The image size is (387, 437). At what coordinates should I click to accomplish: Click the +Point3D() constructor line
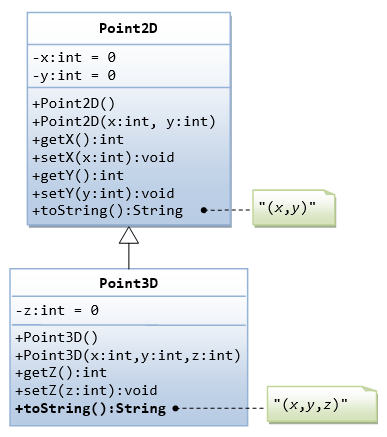pyautogui.click(x=57, y=338)
